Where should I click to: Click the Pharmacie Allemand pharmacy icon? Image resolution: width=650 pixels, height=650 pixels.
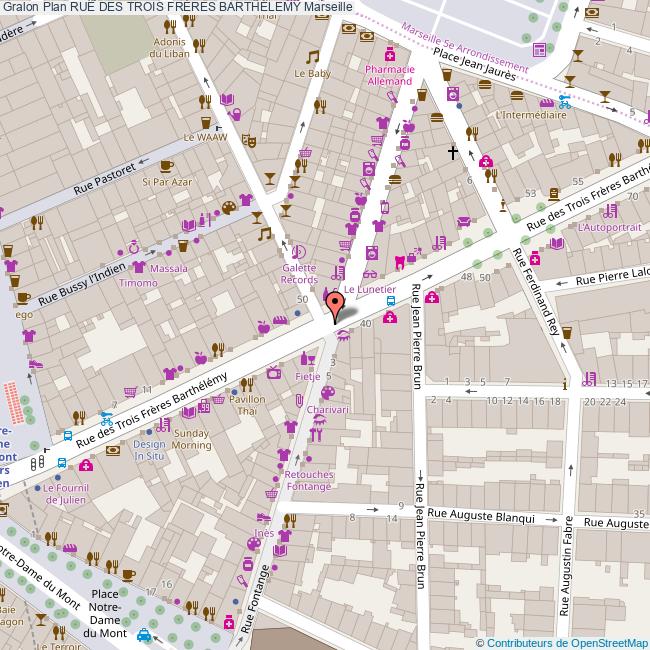point(388,52)
